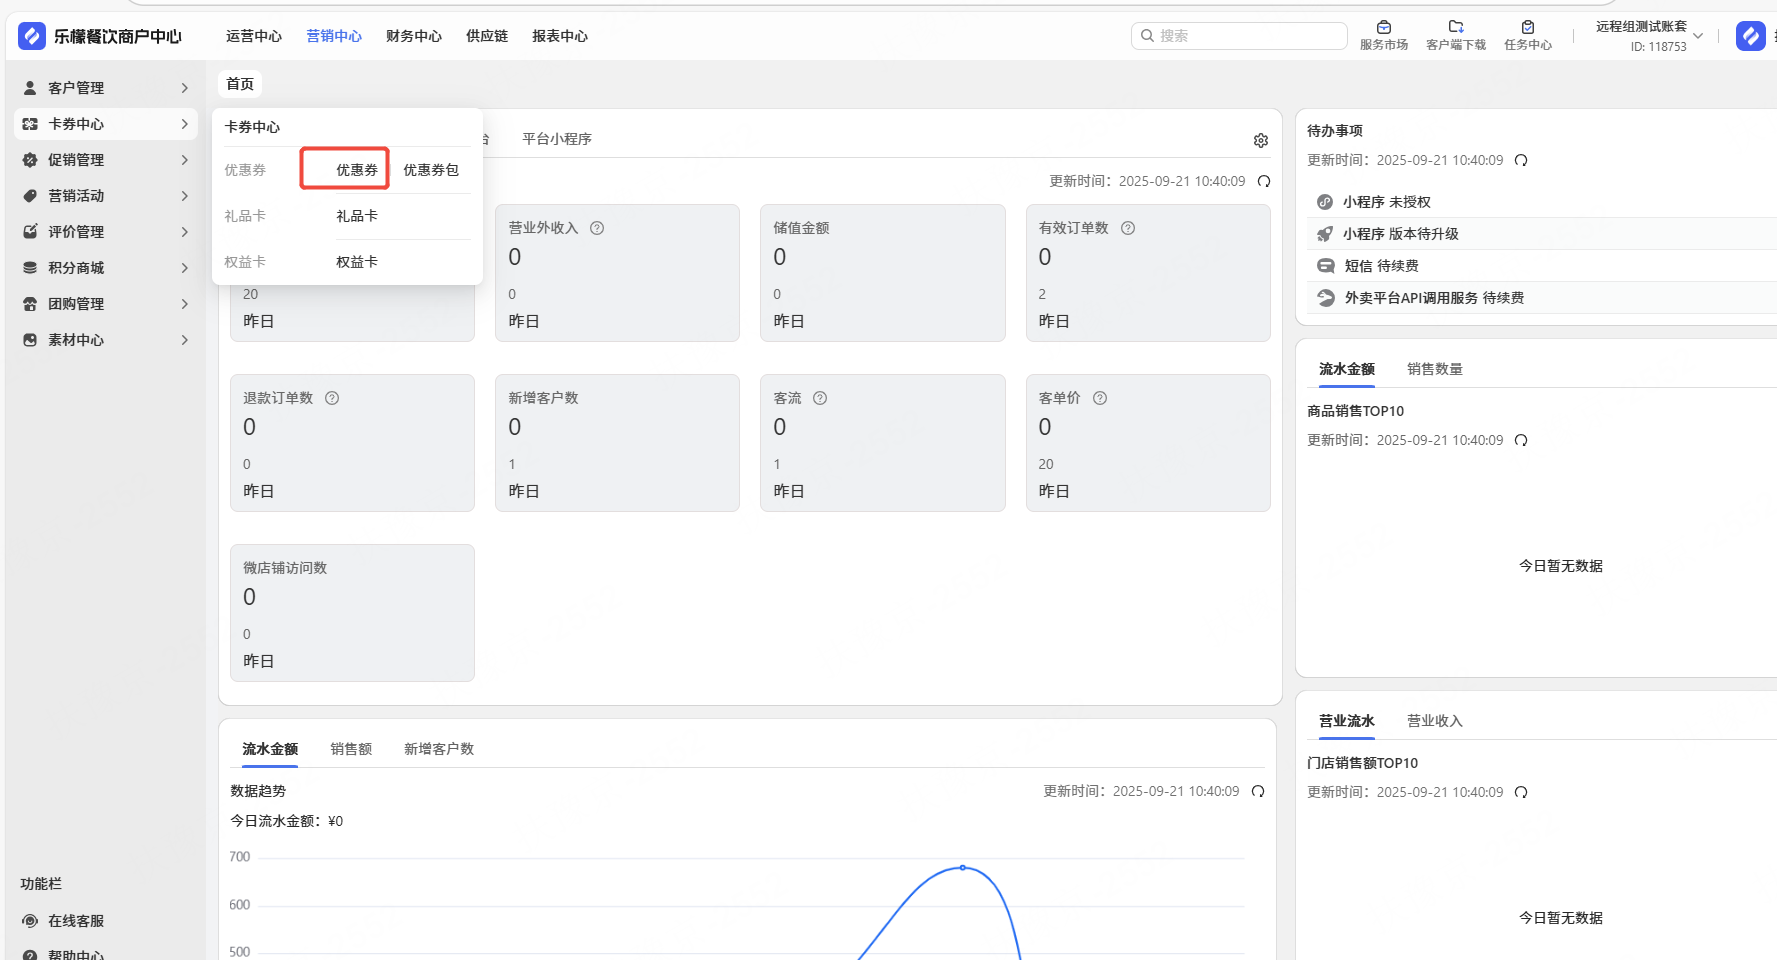Open the 储值金额 stat card

(x=883, y=273)
